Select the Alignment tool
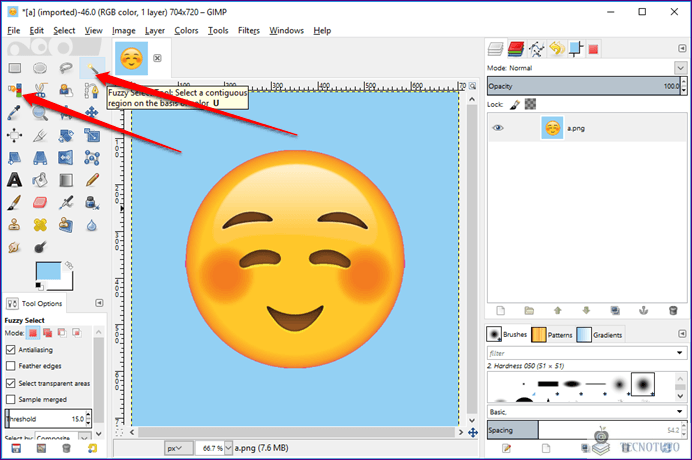Screen dimensions: 692x460 pos(14,135)
